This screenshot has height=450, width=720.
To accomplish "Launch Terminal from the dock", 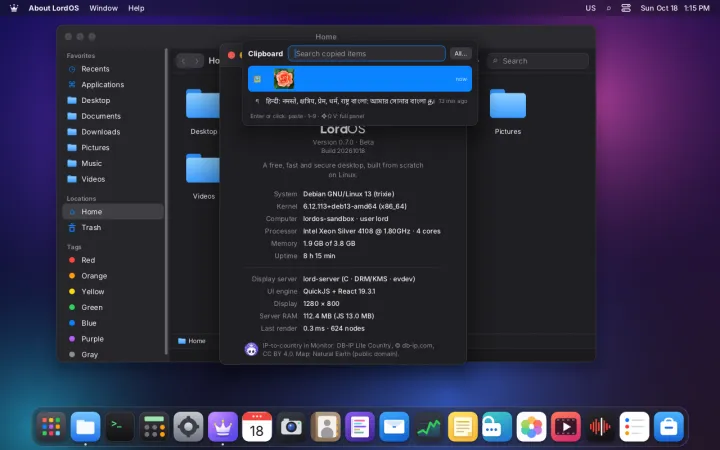I will (120, 427).
